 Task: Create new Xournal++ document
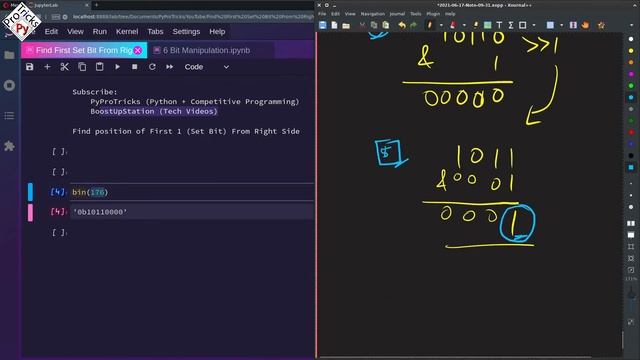coord(334,25)
